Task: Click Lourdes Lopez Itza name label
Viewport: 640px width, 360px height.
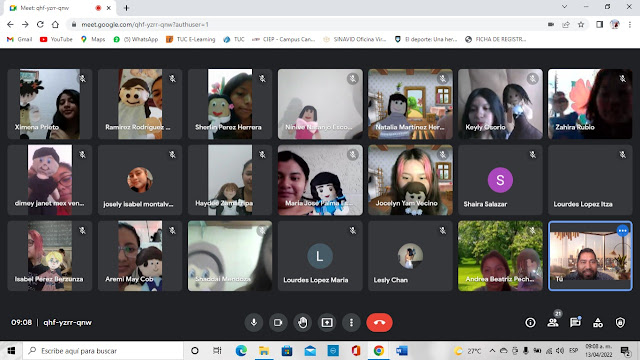Action: click(x=583, y=204)
